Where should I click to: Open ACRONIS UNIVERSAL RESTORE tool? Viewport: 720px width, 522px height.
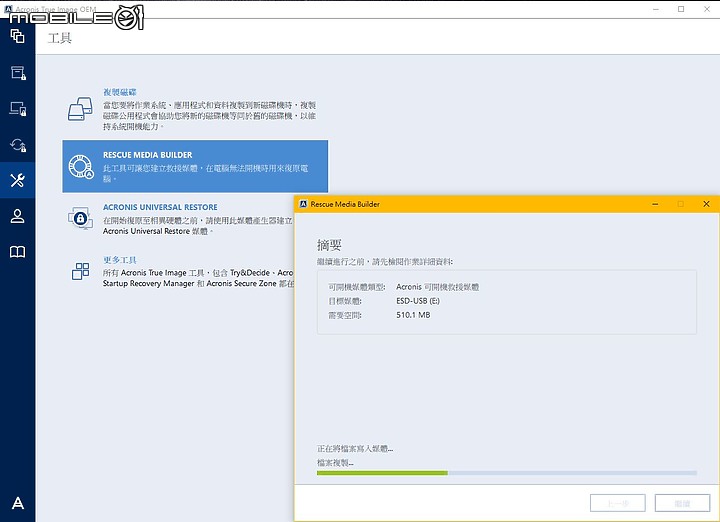coord(160,207)
